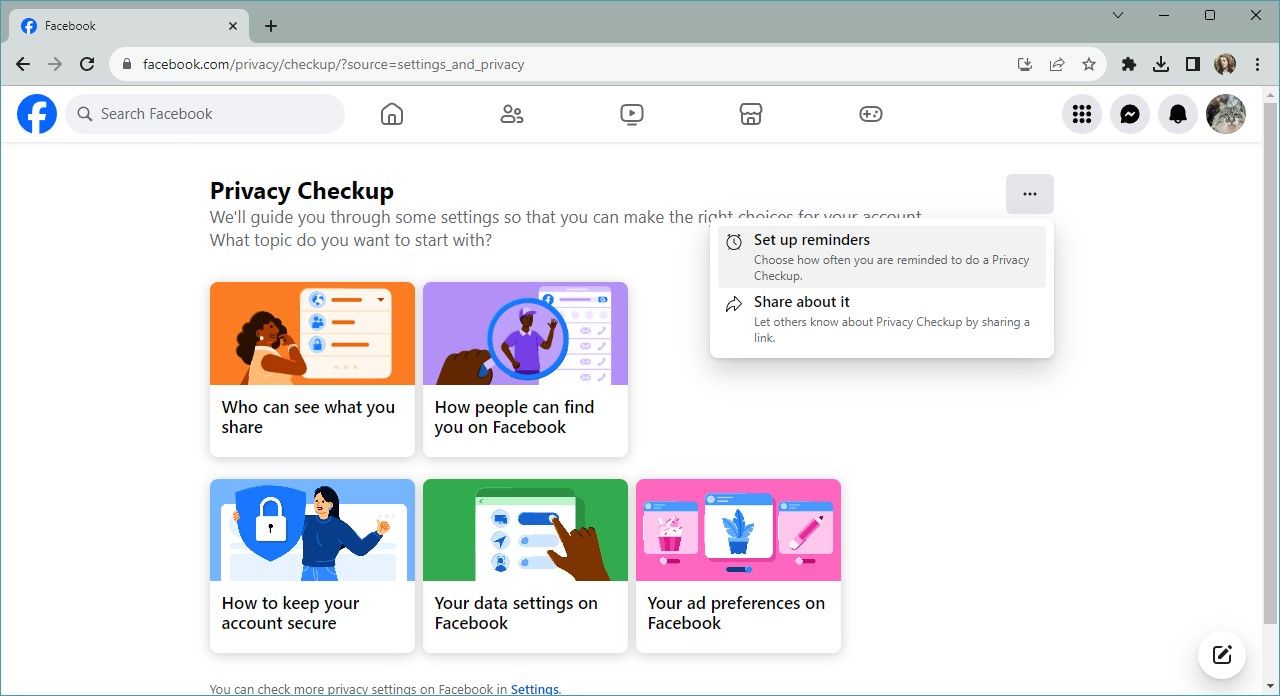Start the How to keep your account secure checkup
The image size is (1280, 696).
click(312, 565)
